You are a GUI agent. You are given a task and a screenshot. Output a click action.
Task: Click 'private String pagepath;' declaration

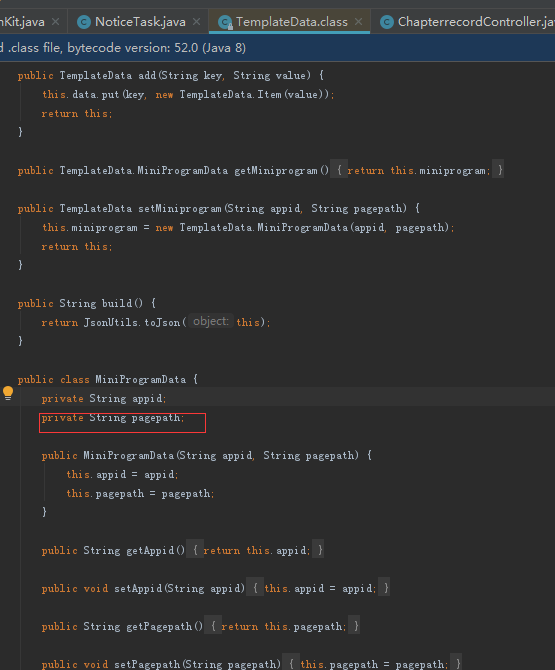pyautogui.click(x=113, y=417)
